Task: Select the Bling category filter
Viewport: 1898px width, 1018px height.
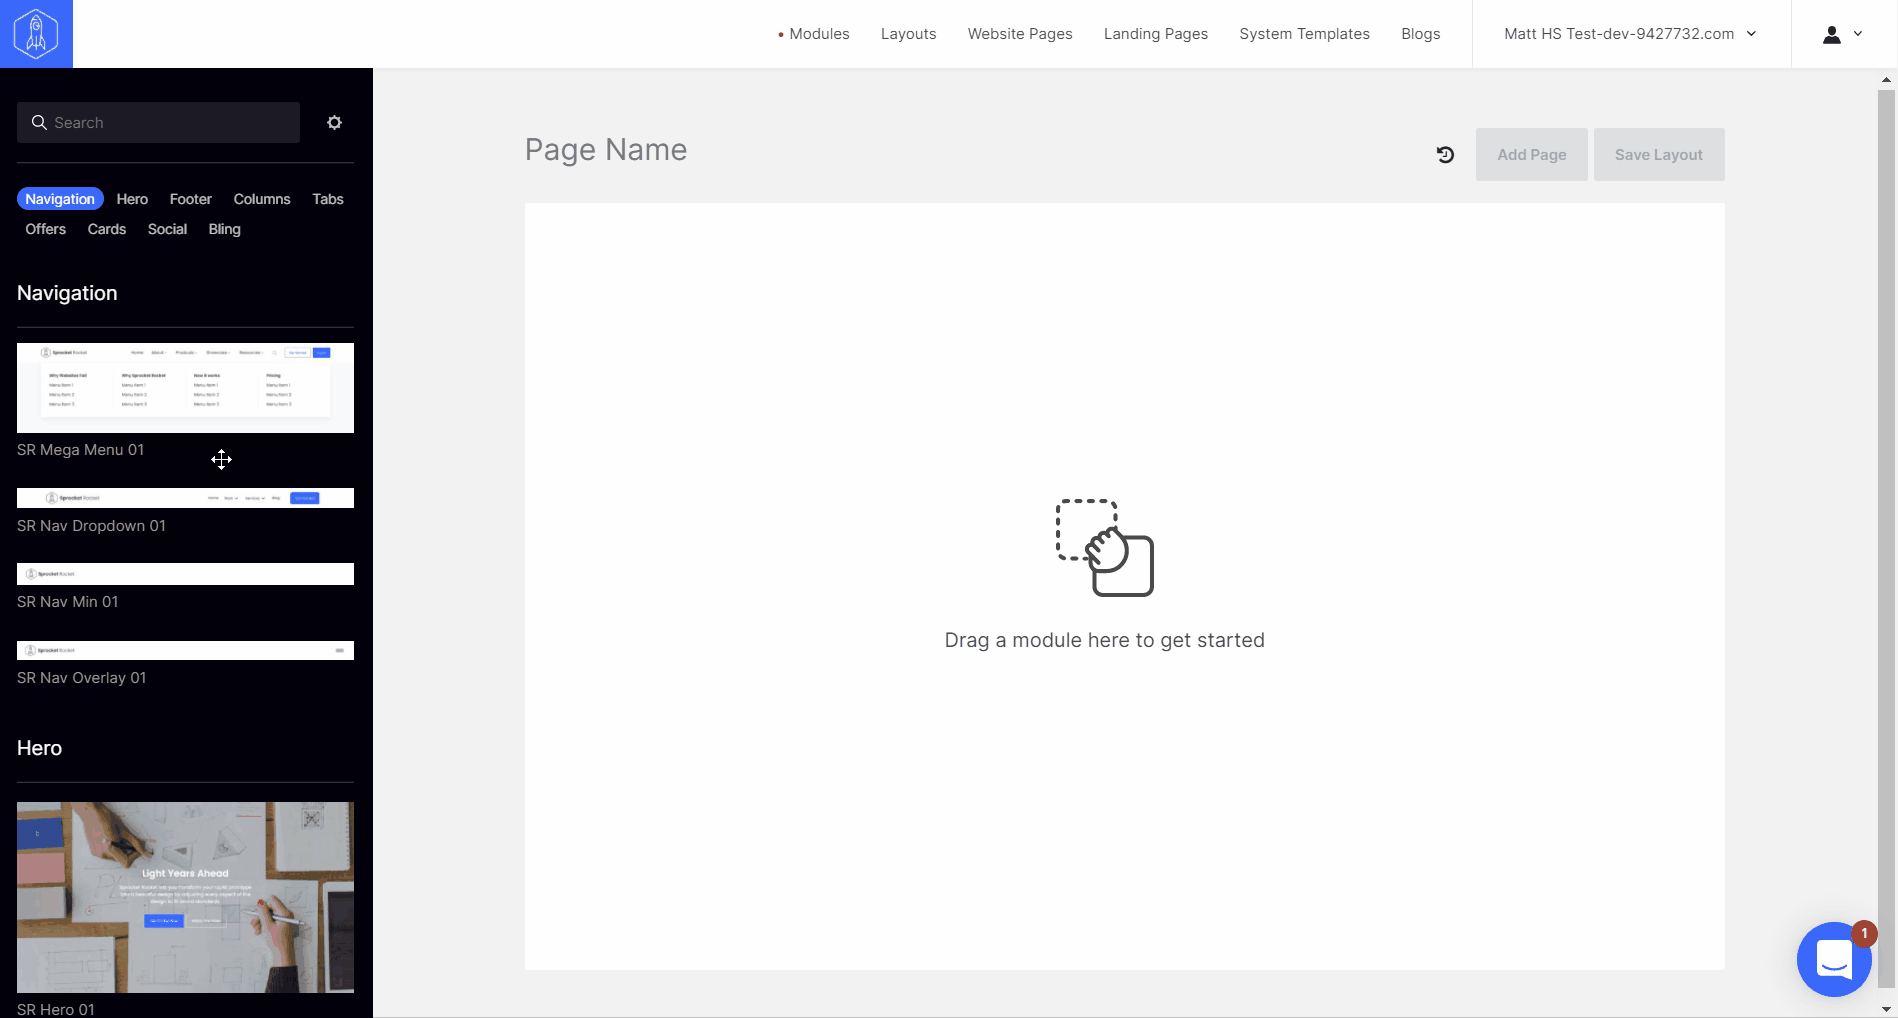Action: [x=224, y=229]
